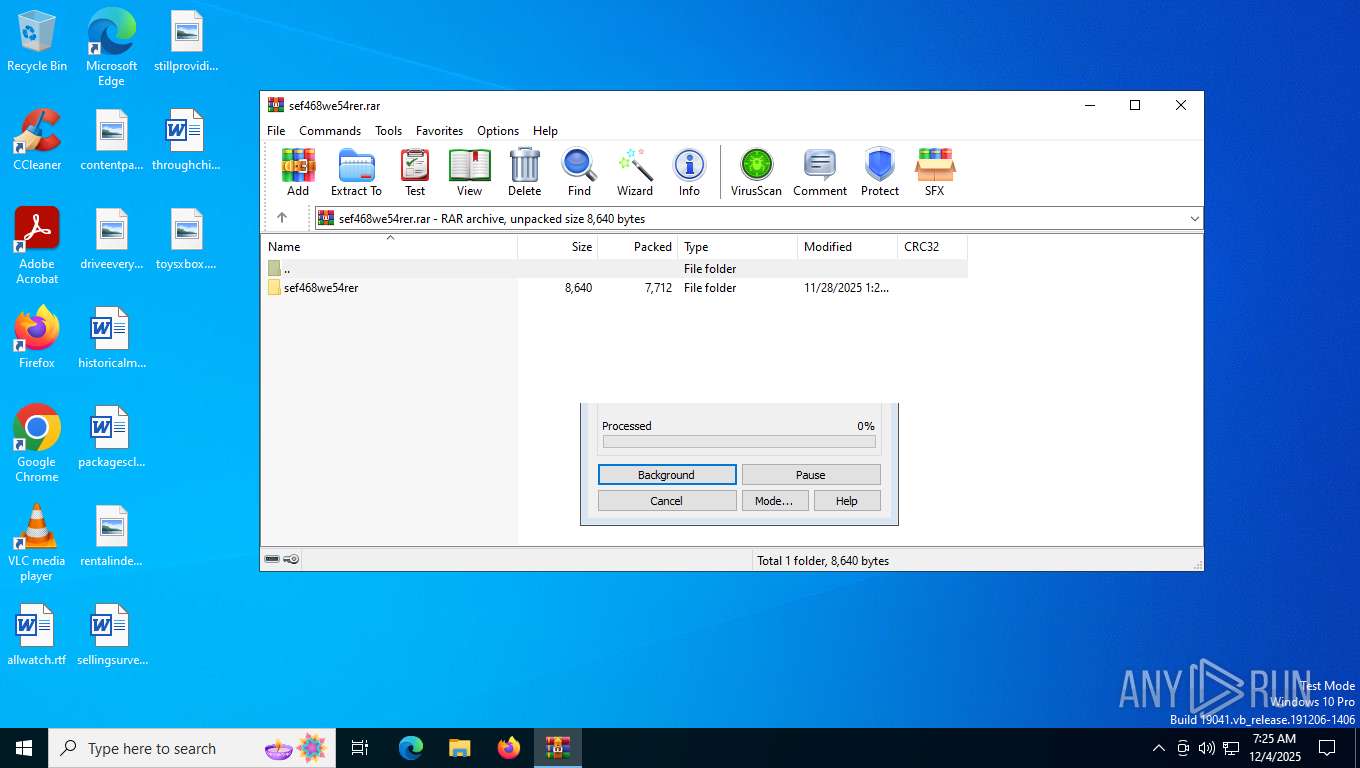Open the View file tool

tap(469, 173)
